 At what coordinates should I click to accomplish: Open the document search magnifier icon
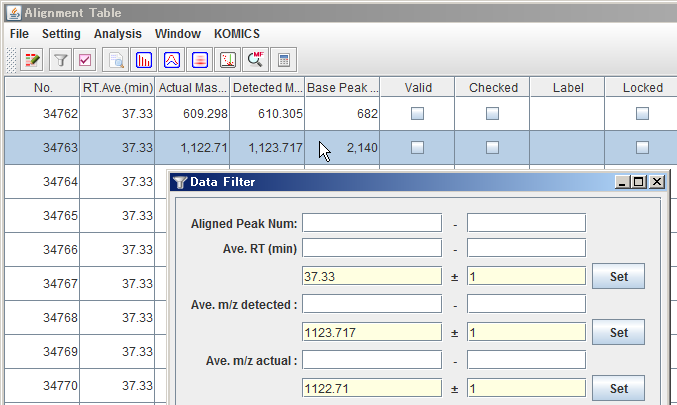pyautogui.click(x=116, y=60)
